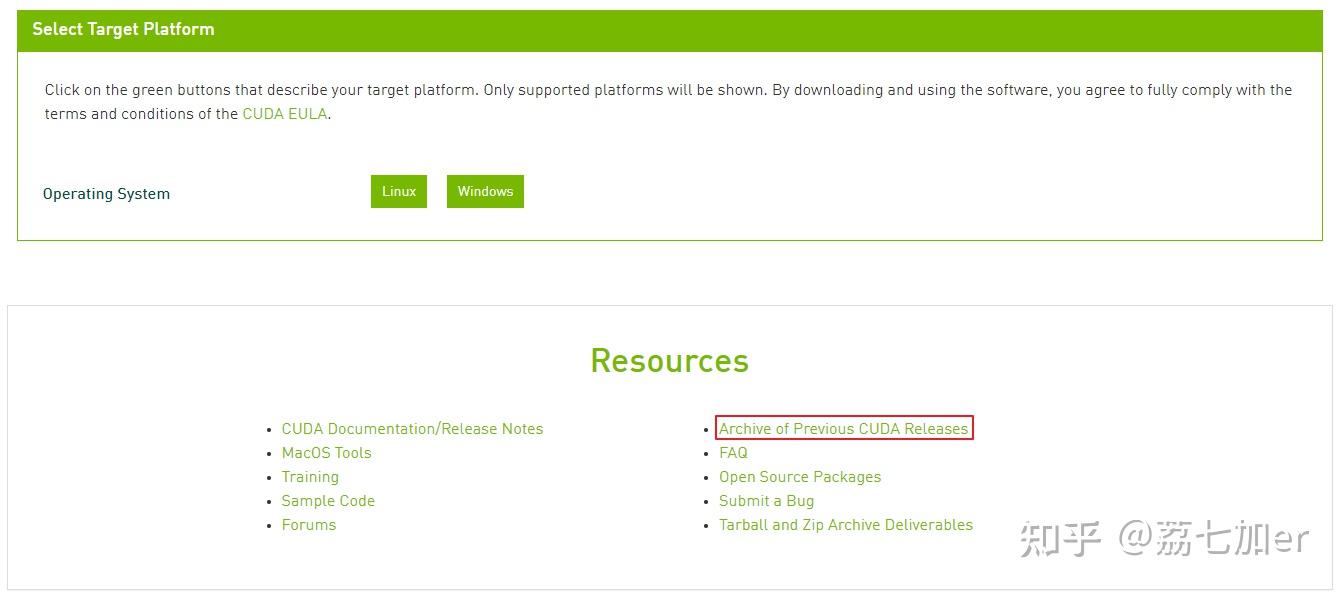Open the MacOS Tools link

tap(326, 453)
